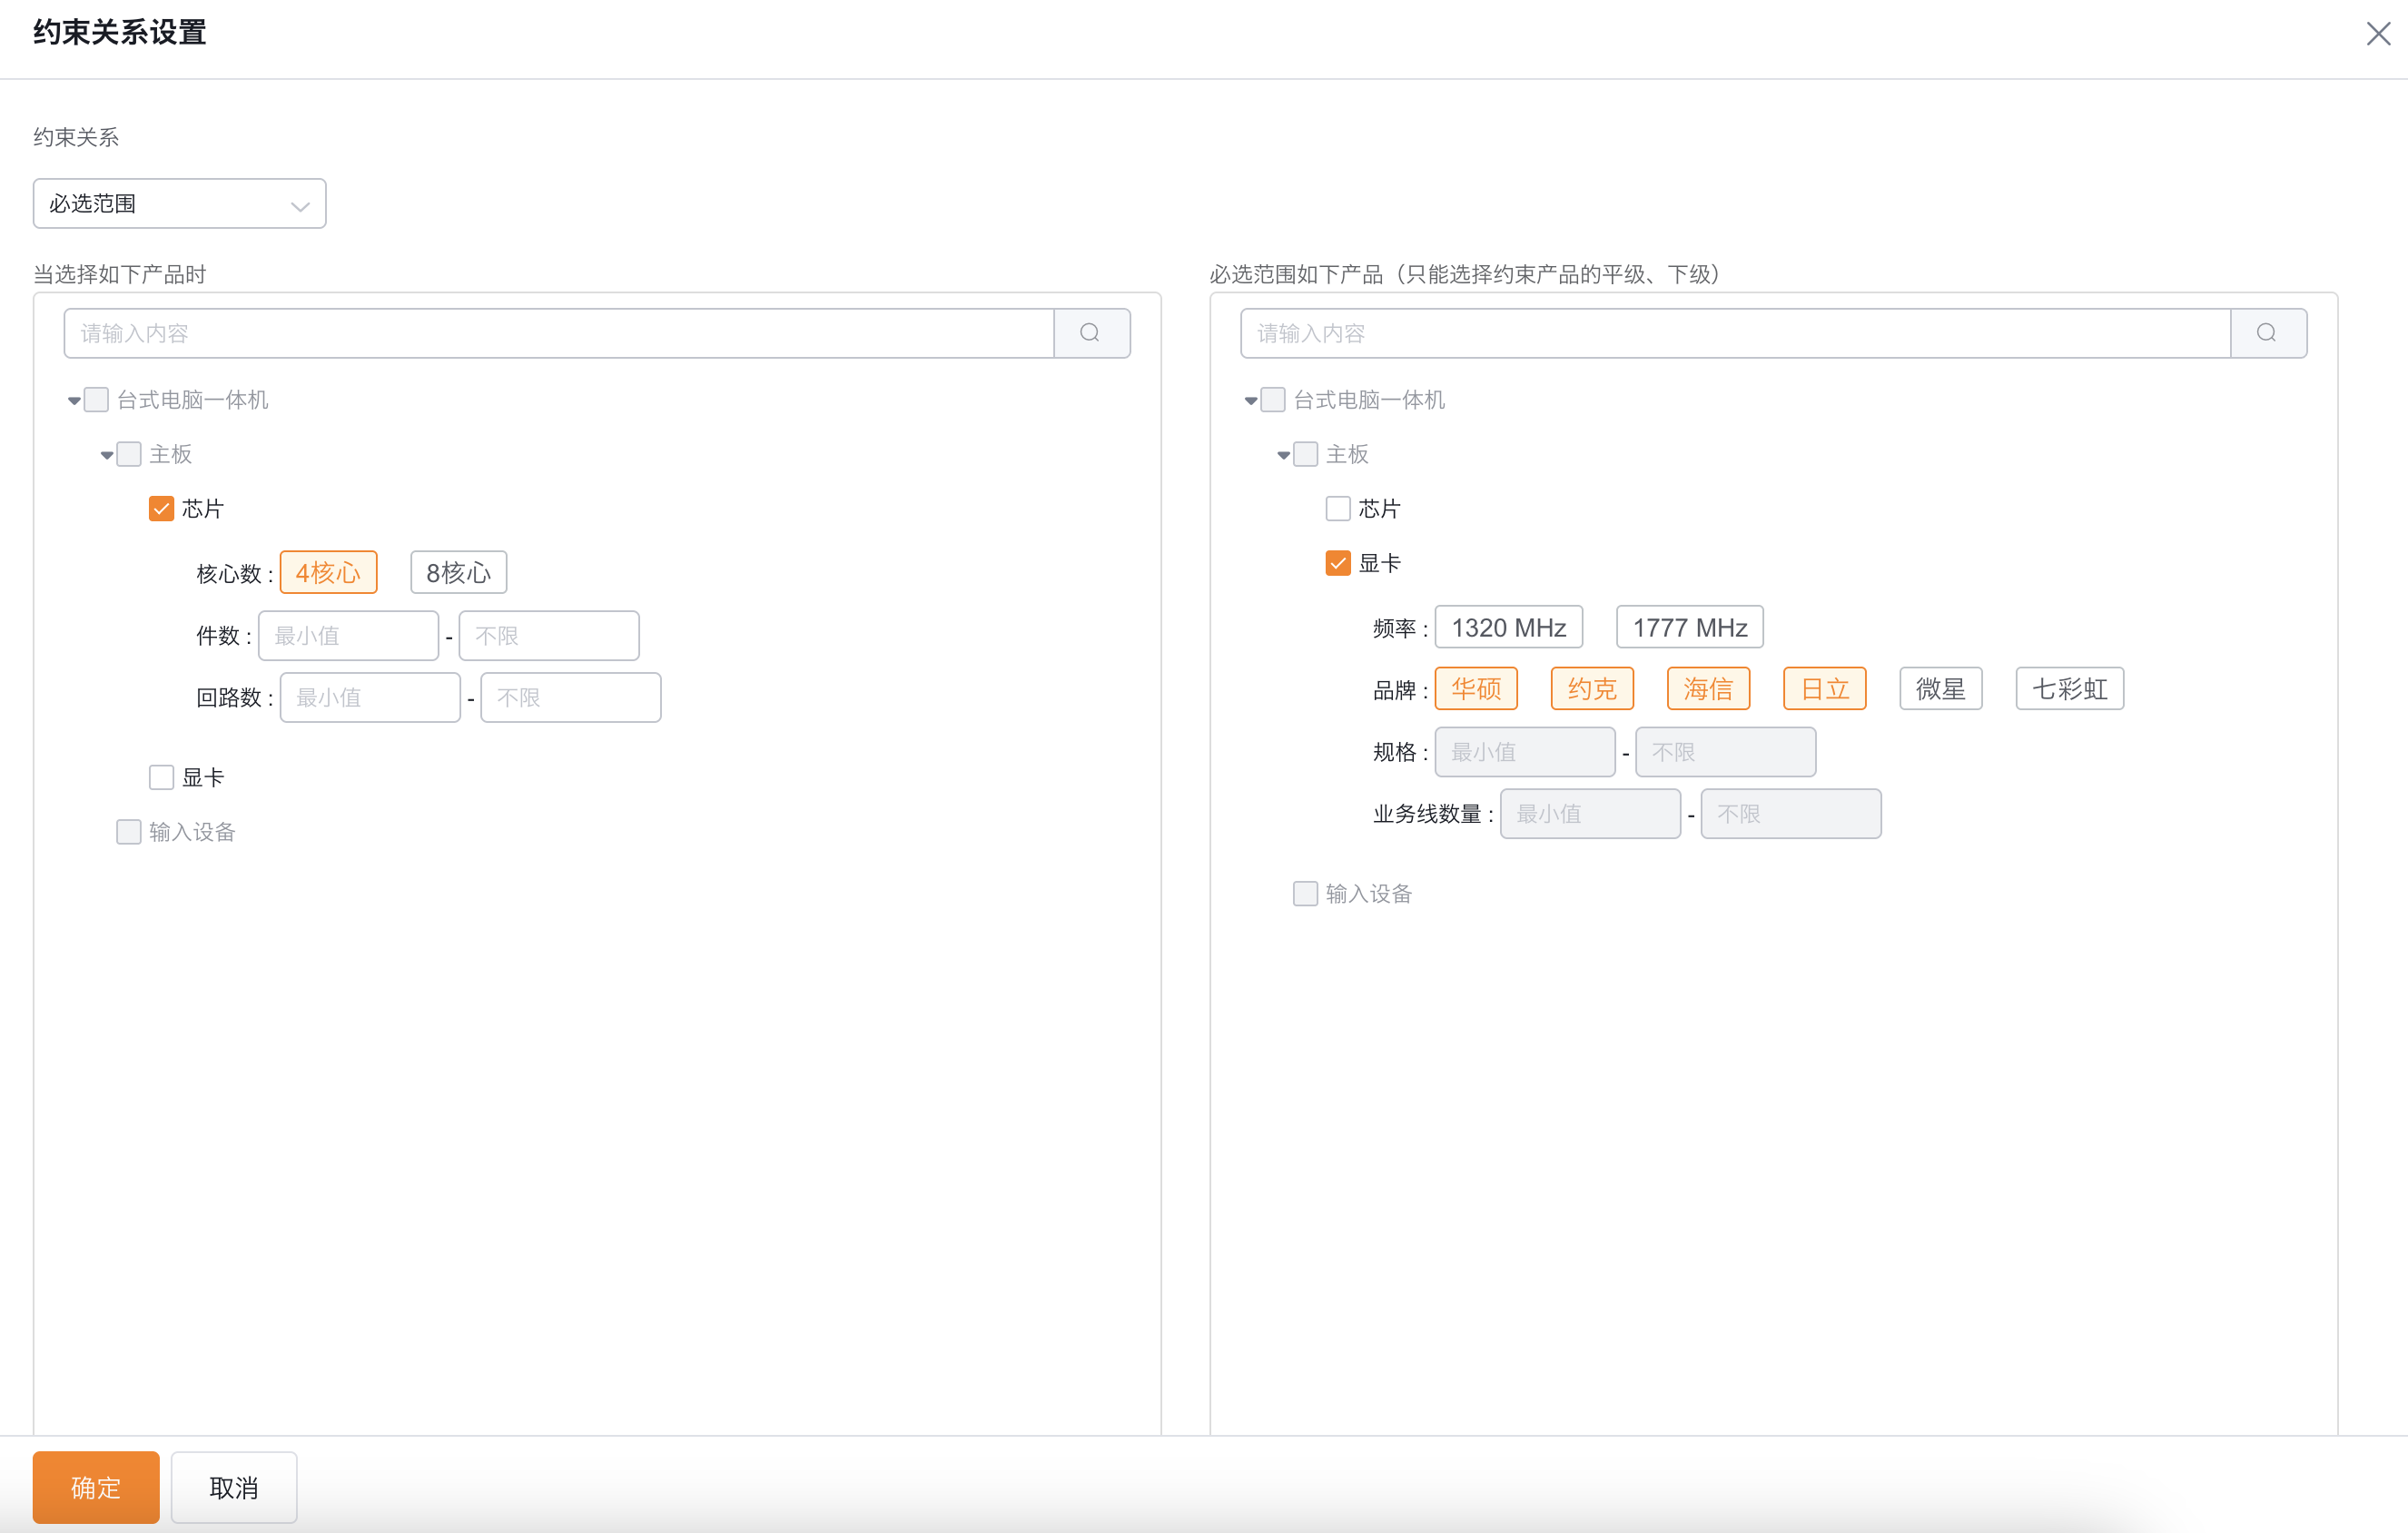Collapse right tree 台式电脑一体机 arrow
Viewport: 2408px width, 1533px height.
[x=1251, y=401]
